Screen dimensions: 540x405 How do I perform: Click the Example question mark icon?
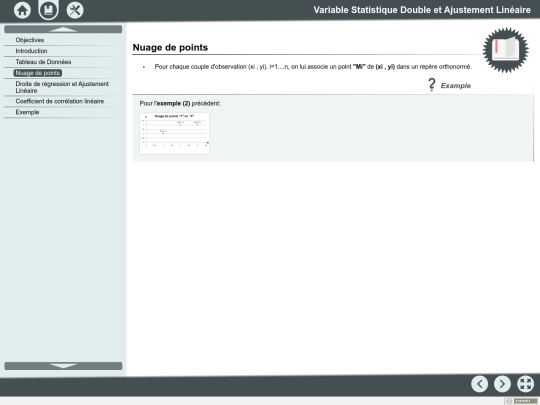point(432,85)
